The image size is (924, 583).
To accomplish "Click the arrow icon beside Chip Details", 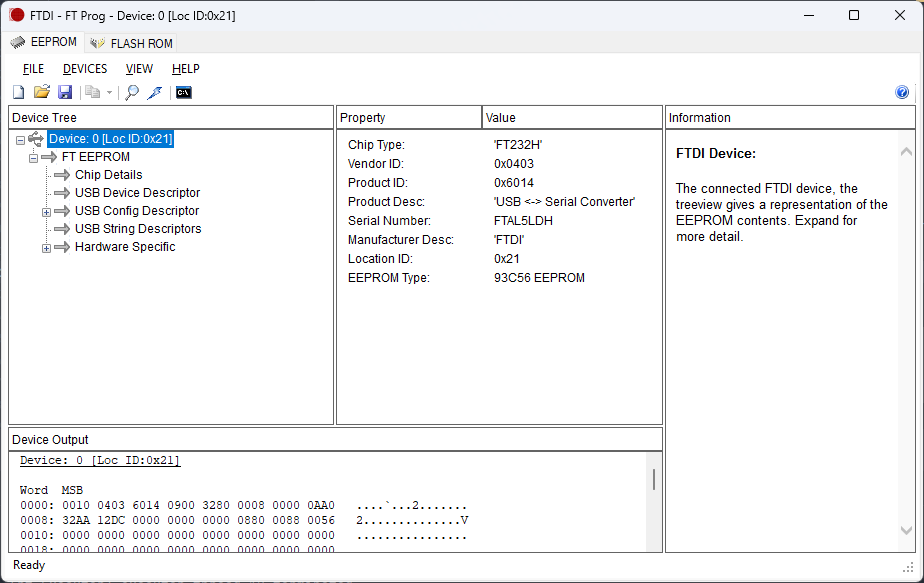I will pos(62,175).
